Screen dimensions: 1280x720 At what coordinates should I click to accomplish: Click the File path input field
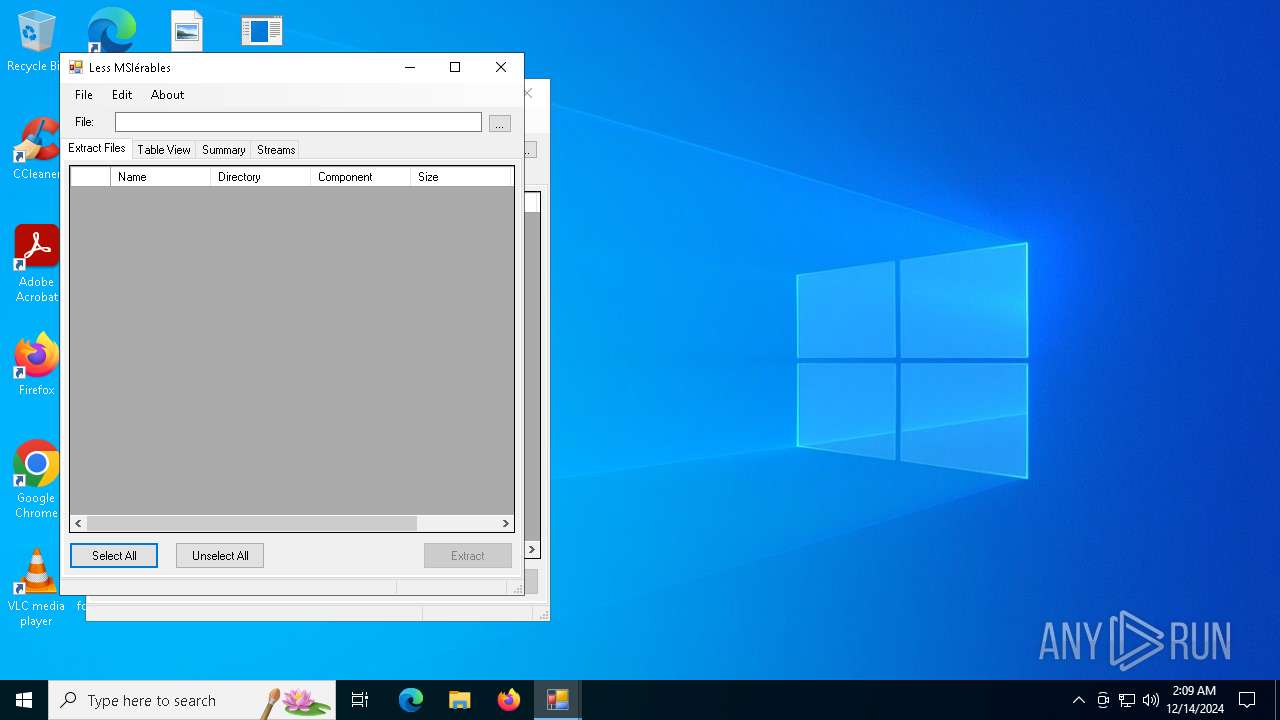298,122
